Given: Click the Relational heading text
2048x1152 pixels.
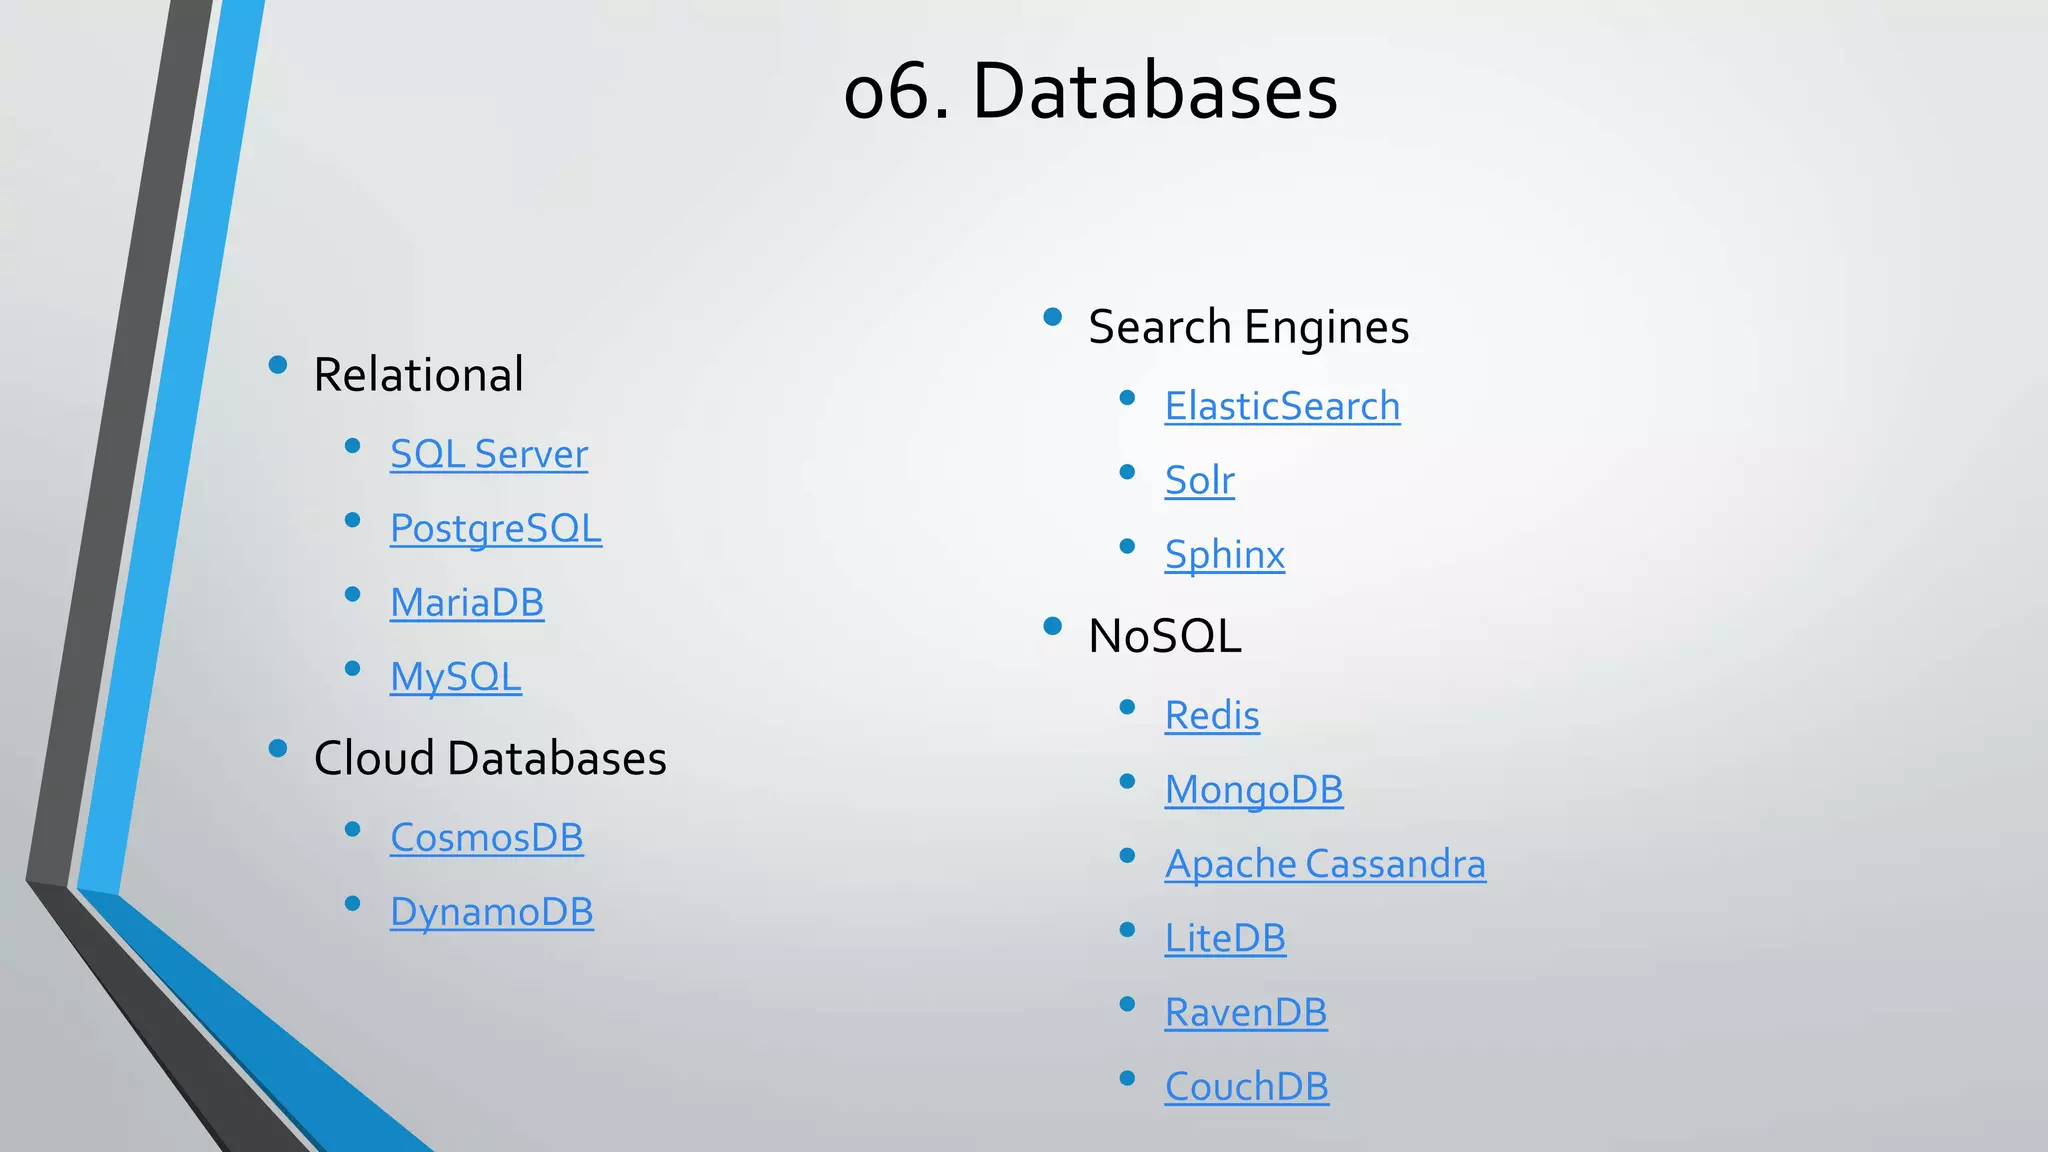Looking at the screenshot, I should [x=418, y=375].
